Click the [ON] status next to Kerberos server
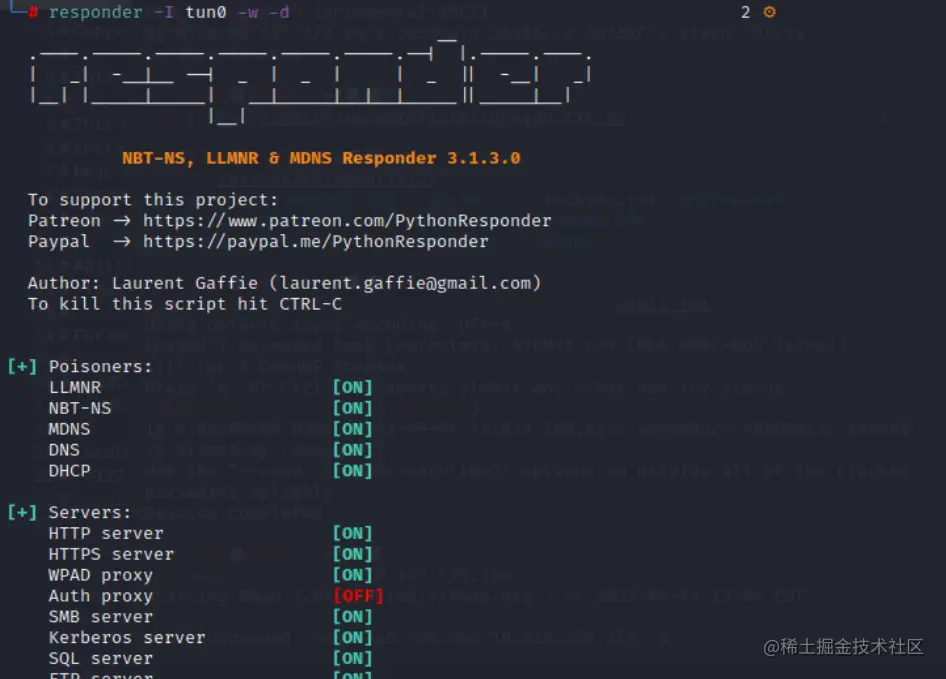The width and height of the screenshot is (946, 679). click(352, 638)
